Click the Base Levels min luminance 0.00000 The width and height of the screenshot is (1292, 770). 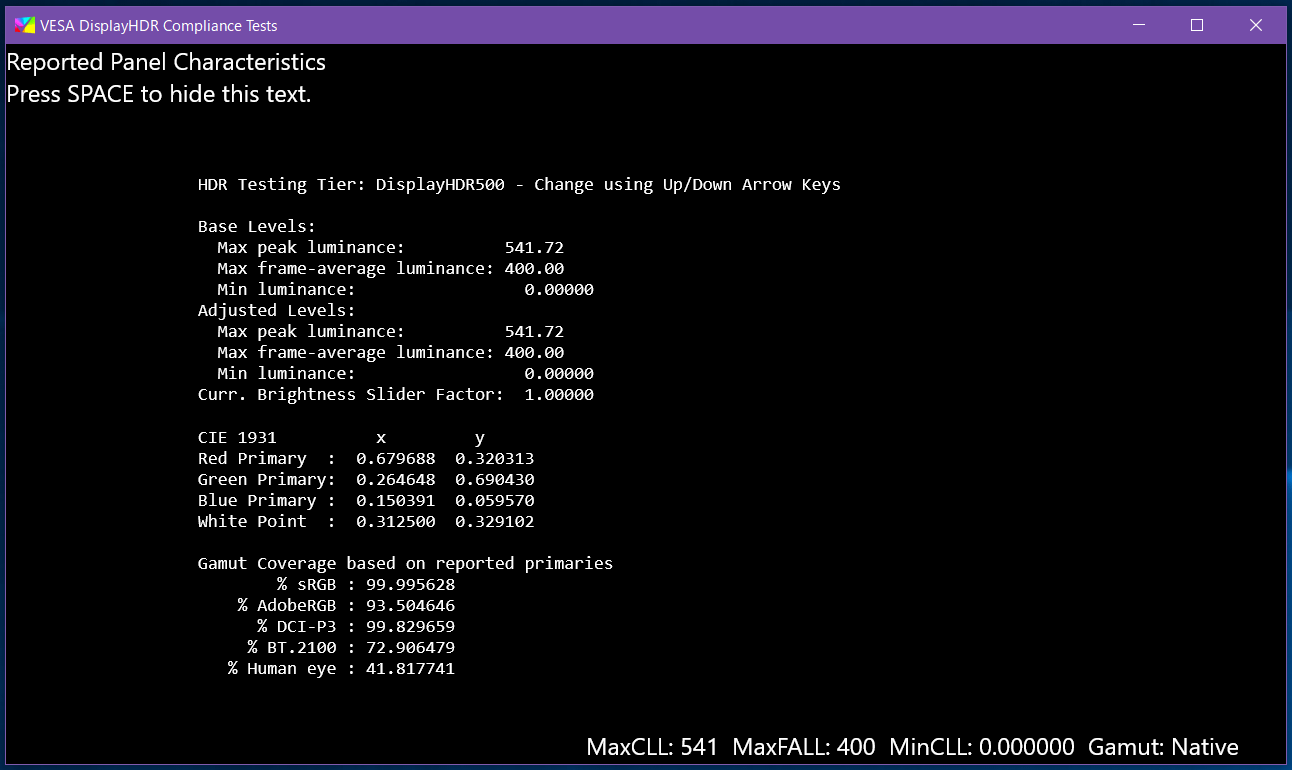(559, 290)
